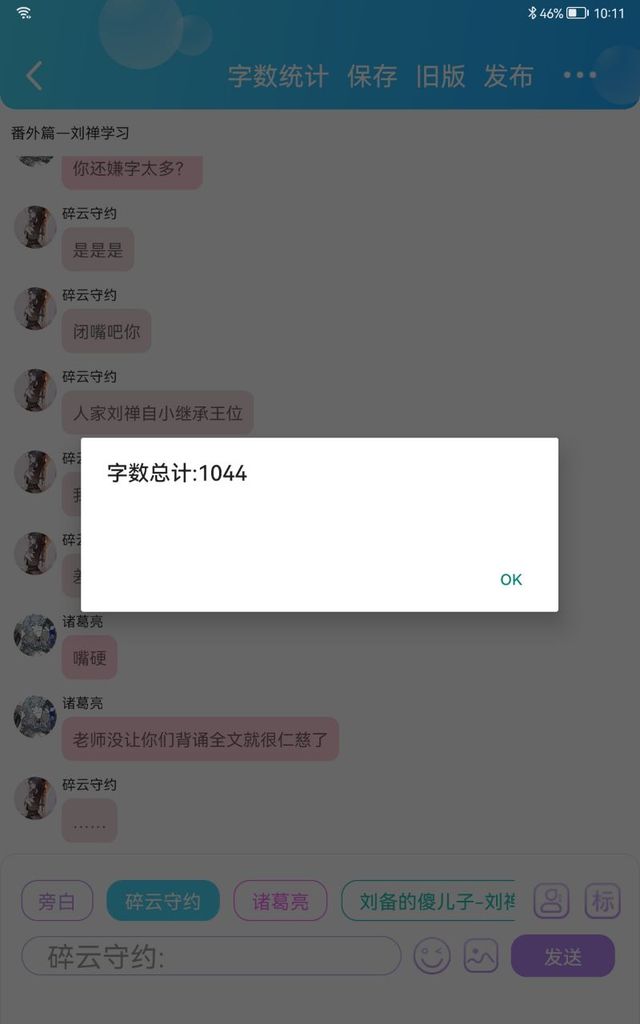Confirm the word count dialog with OK

(511, 579)
